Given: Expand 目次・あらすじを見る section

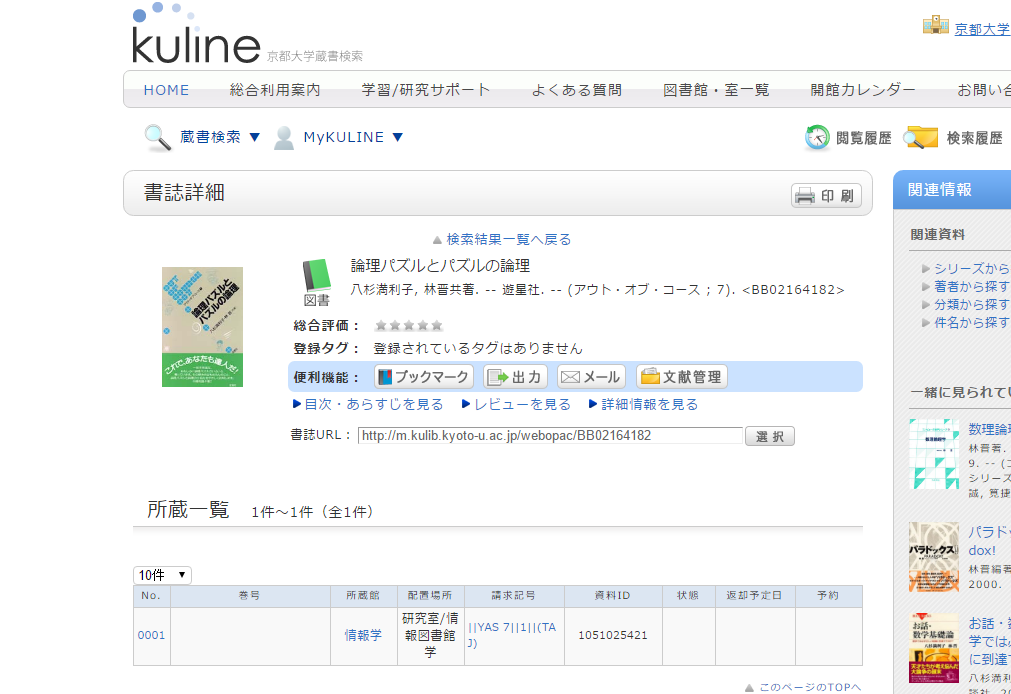Looking at the screenshot, I should 373,405.
